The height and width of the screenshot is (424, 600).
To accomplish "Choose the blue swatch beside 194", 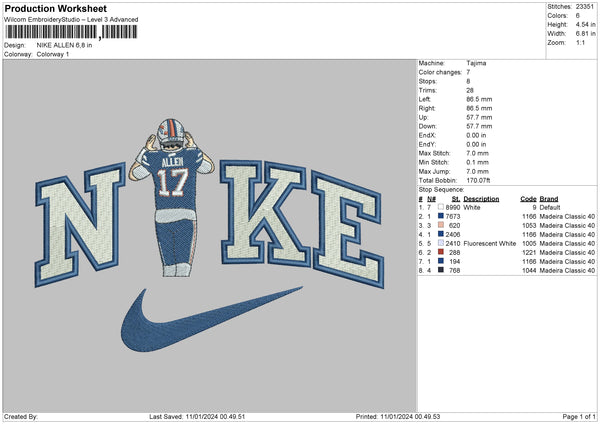I will pos(441,261).
